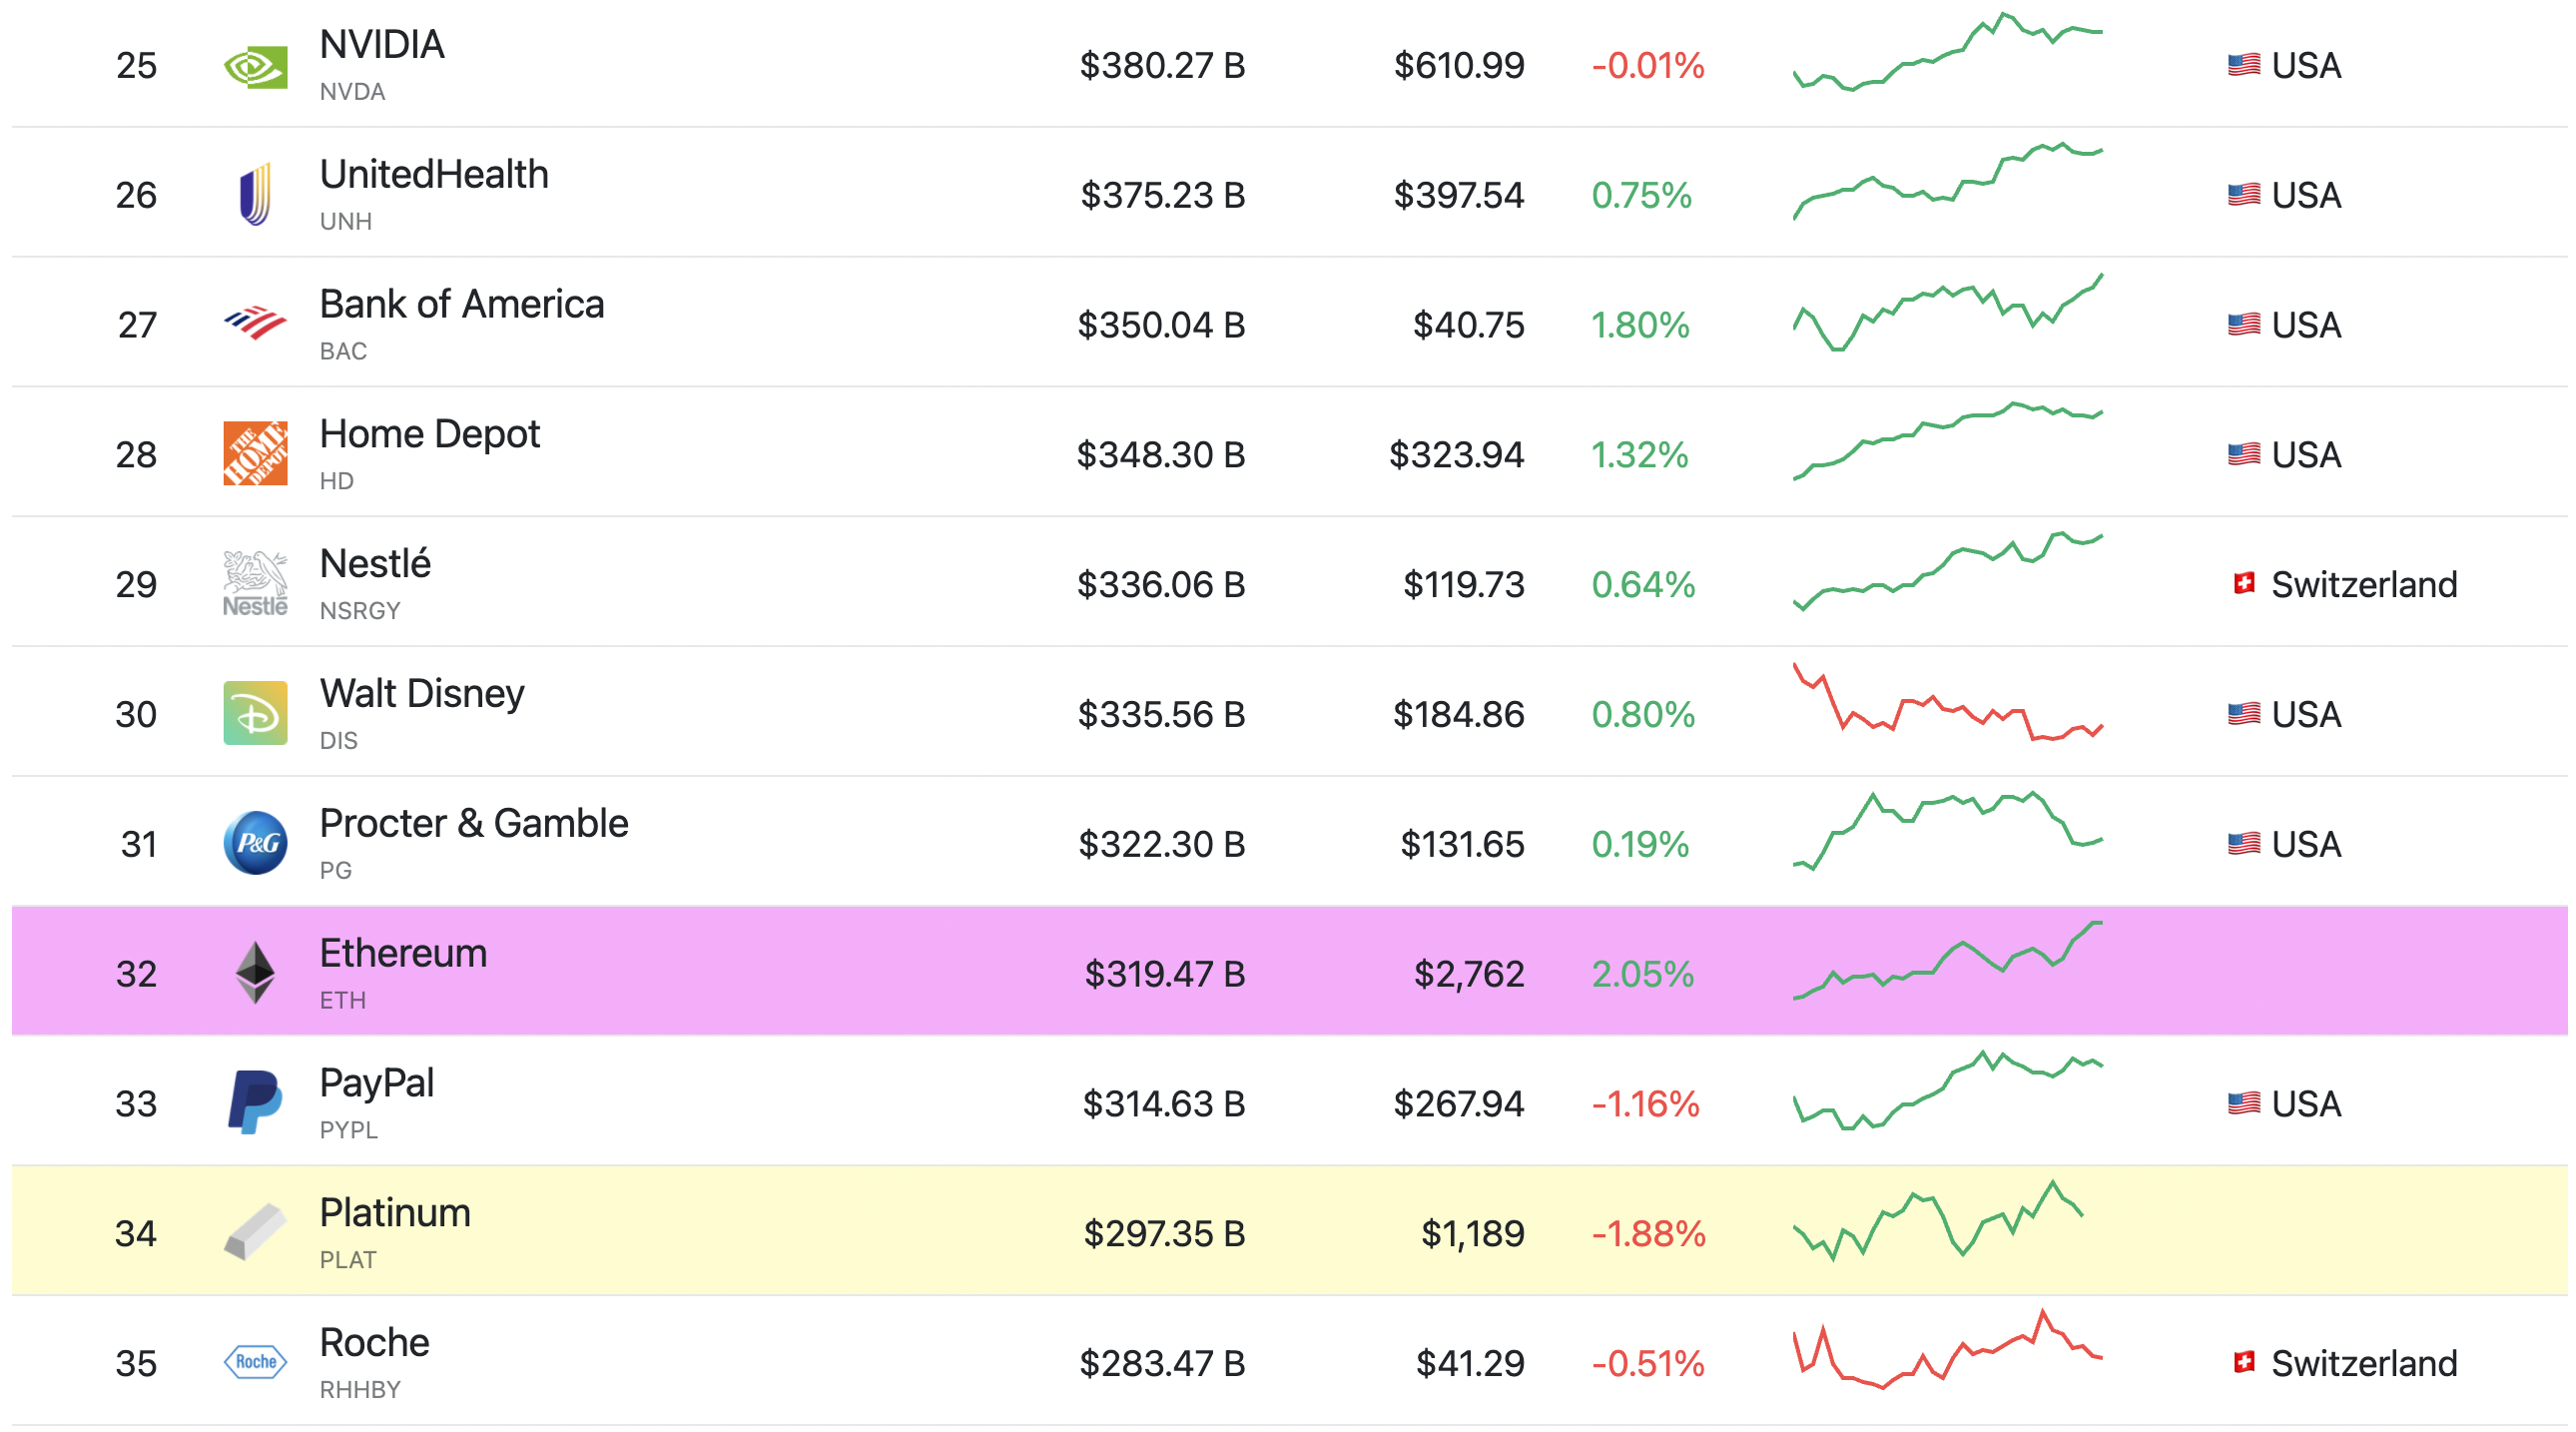Click Ethereum price $2,762
The width and height of the screenshot is (2576, 1432).
1469,974
